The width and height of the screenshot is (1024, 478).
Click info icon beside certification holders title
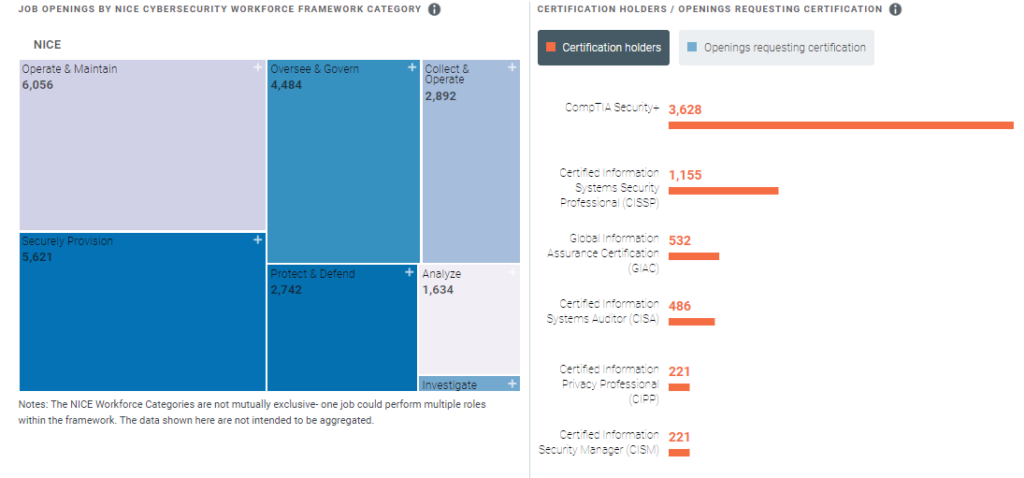coord(895,10)
